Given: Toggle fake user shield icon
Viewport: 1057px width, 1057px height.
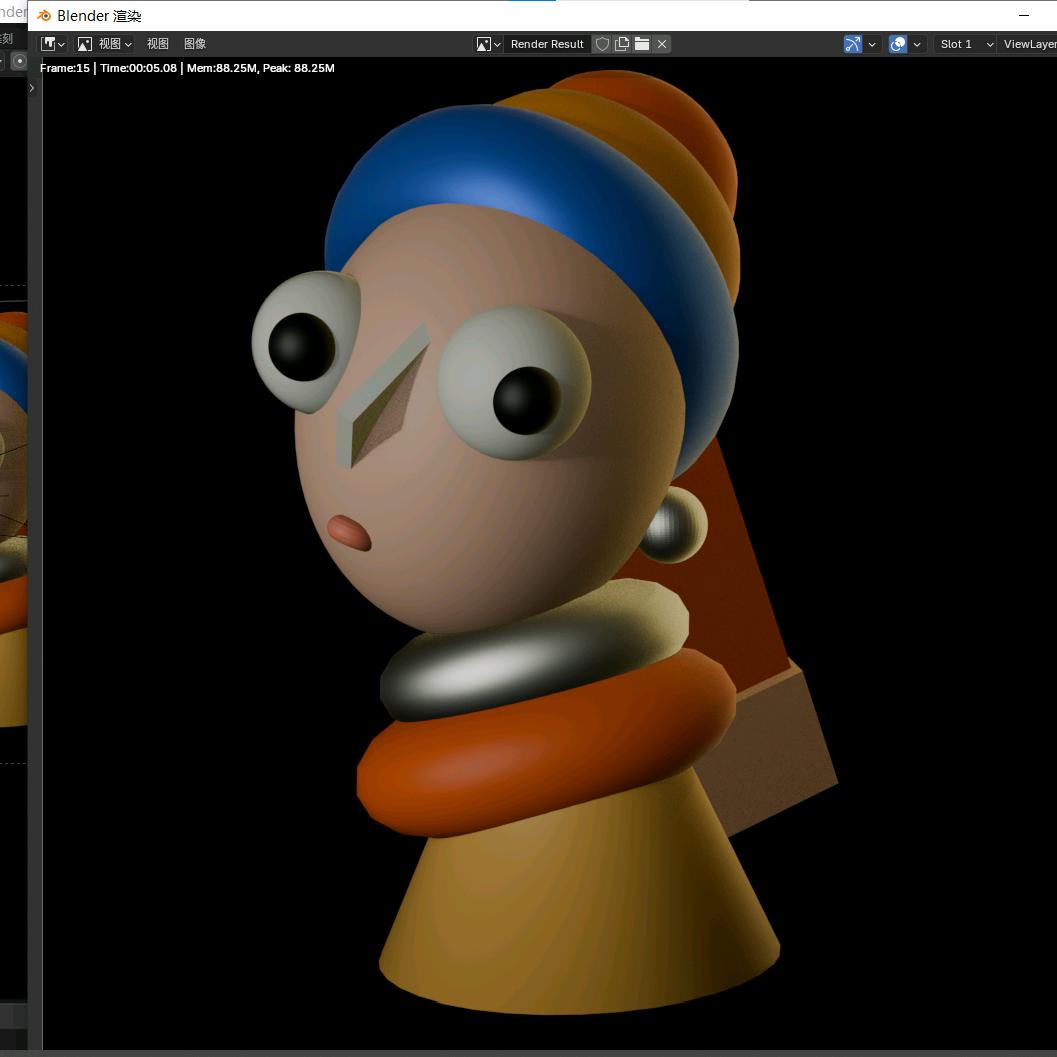Looking at the screenshot, I should [602, 44].
